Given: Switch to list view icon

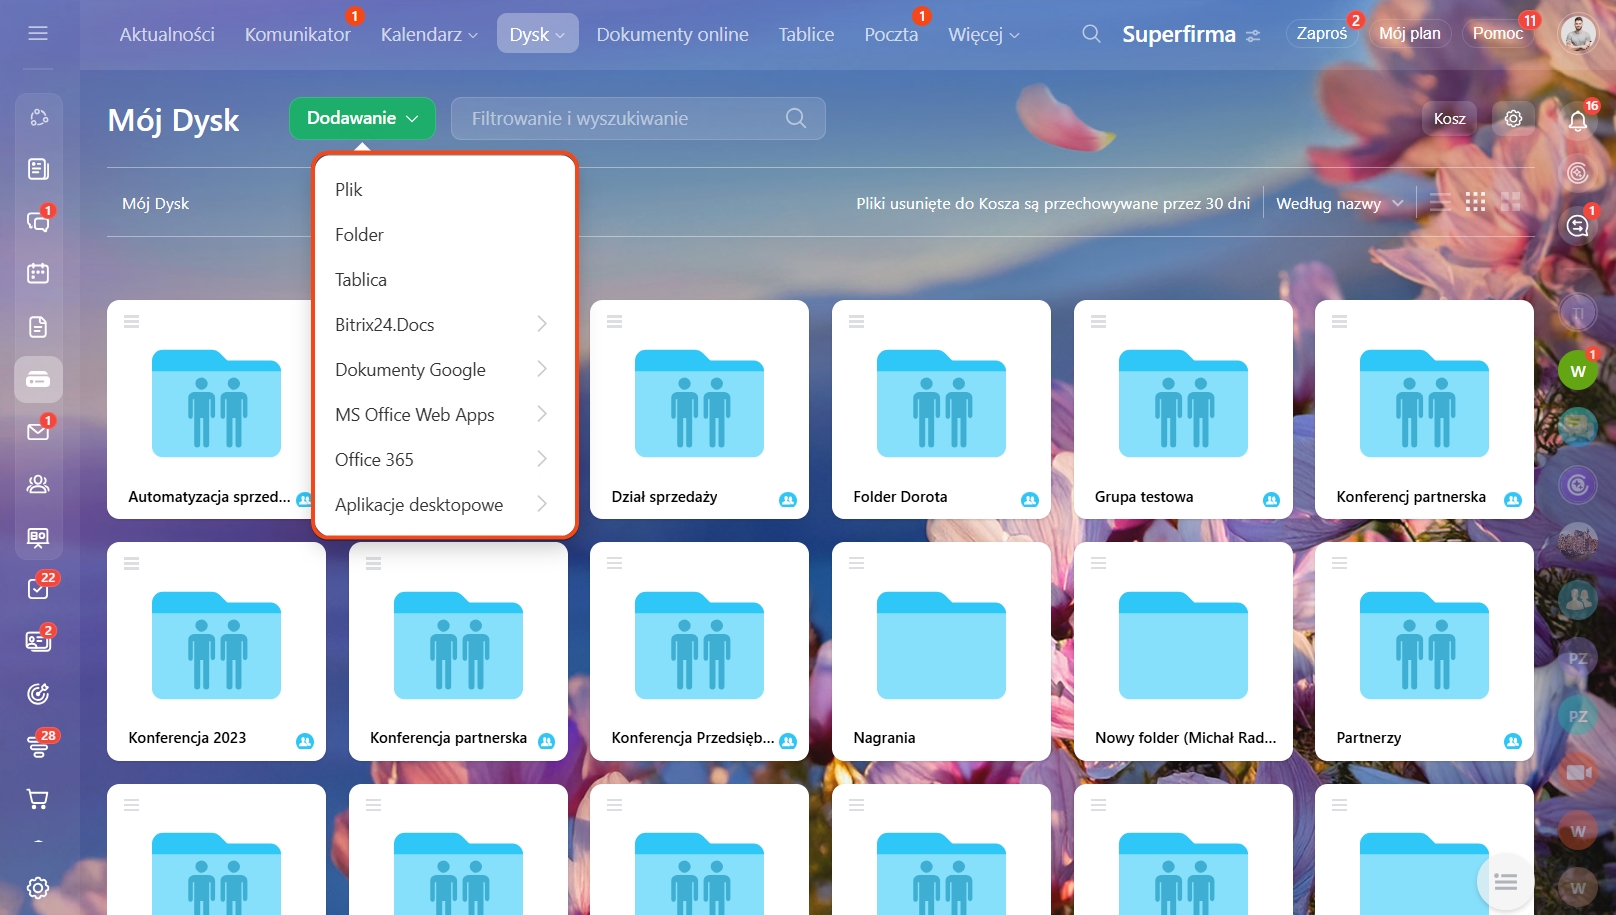Looking at the screenshot, I should point(1440,203).
